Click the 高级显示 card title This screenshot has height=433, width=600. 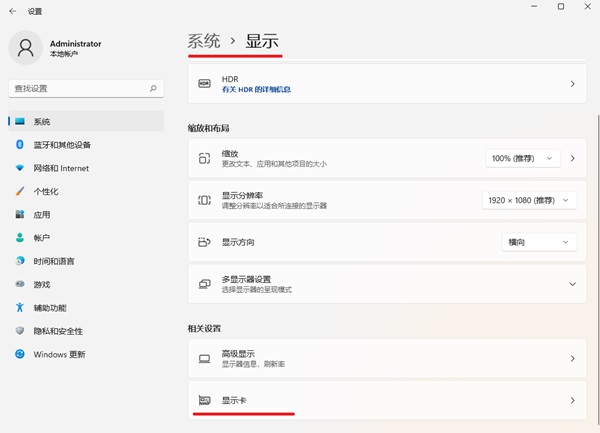pos(238,354)
